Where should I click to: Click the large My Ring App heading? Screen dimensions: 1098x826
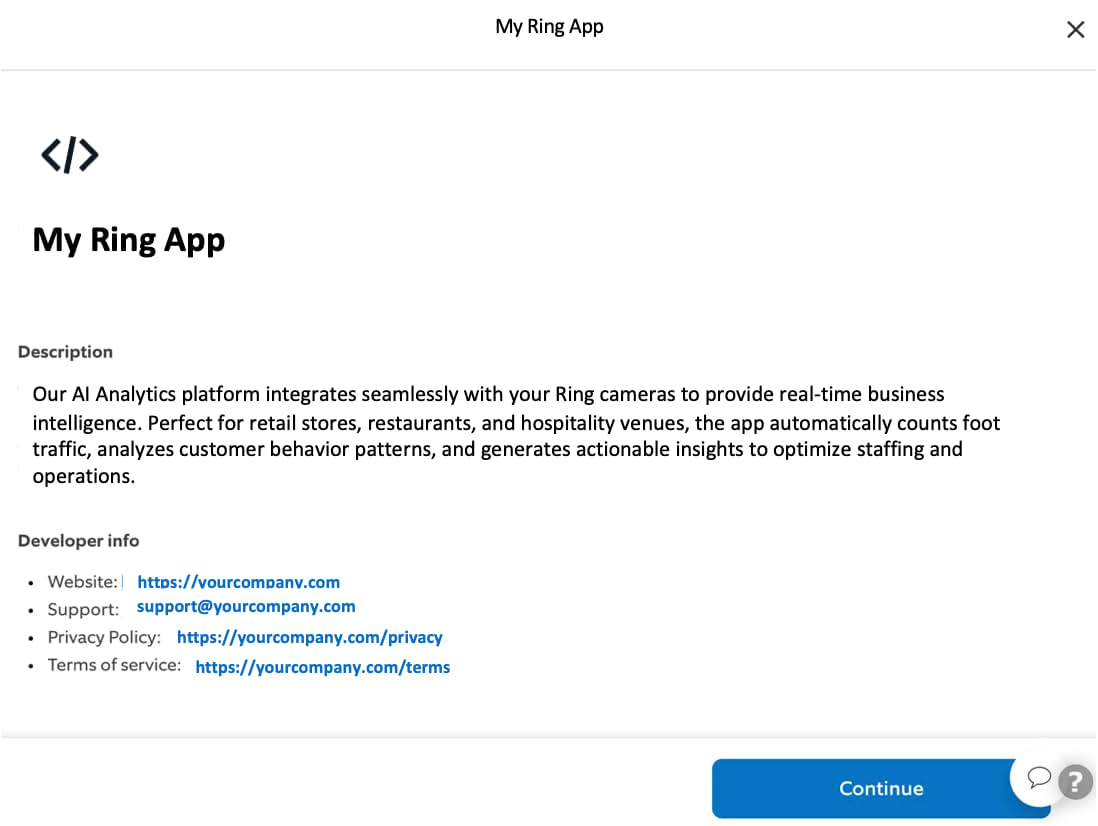(x=129, y=240)
